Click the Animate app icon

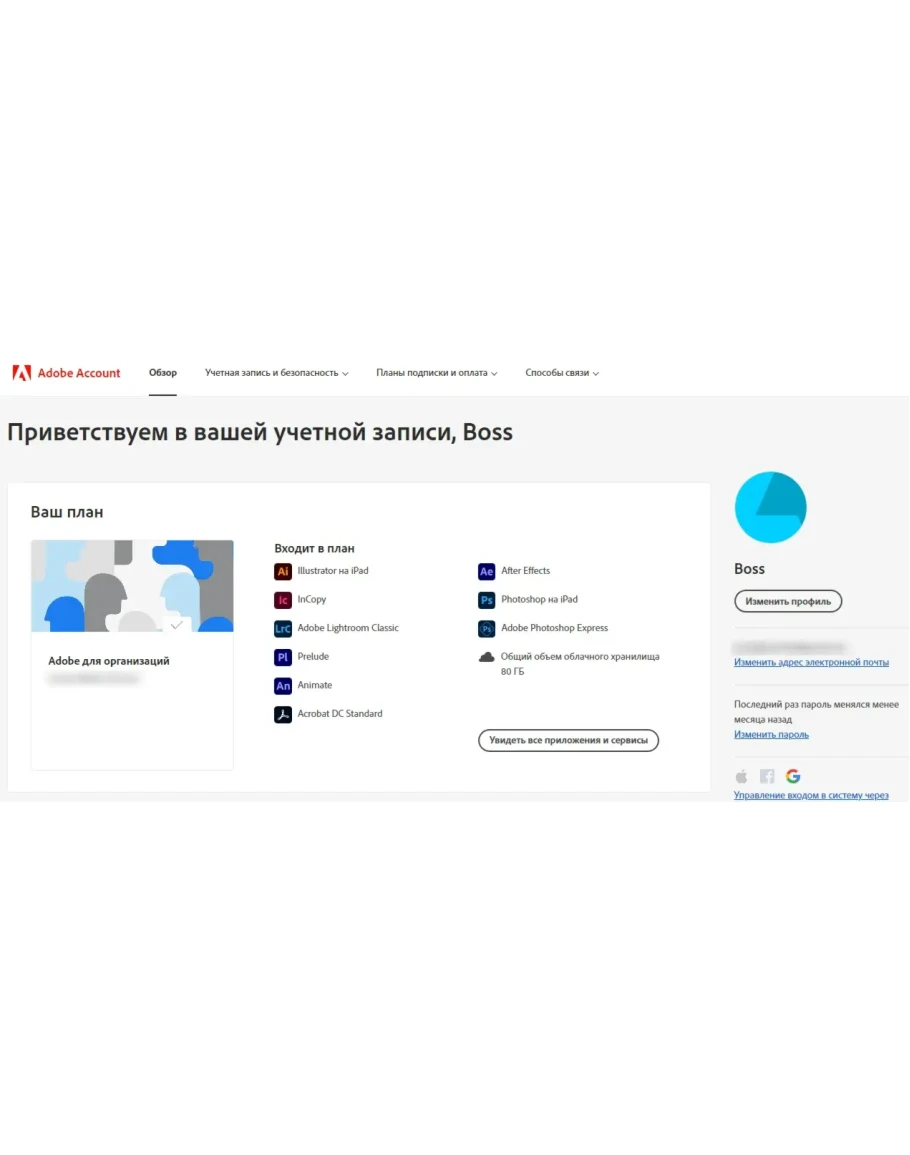point(283,686)
